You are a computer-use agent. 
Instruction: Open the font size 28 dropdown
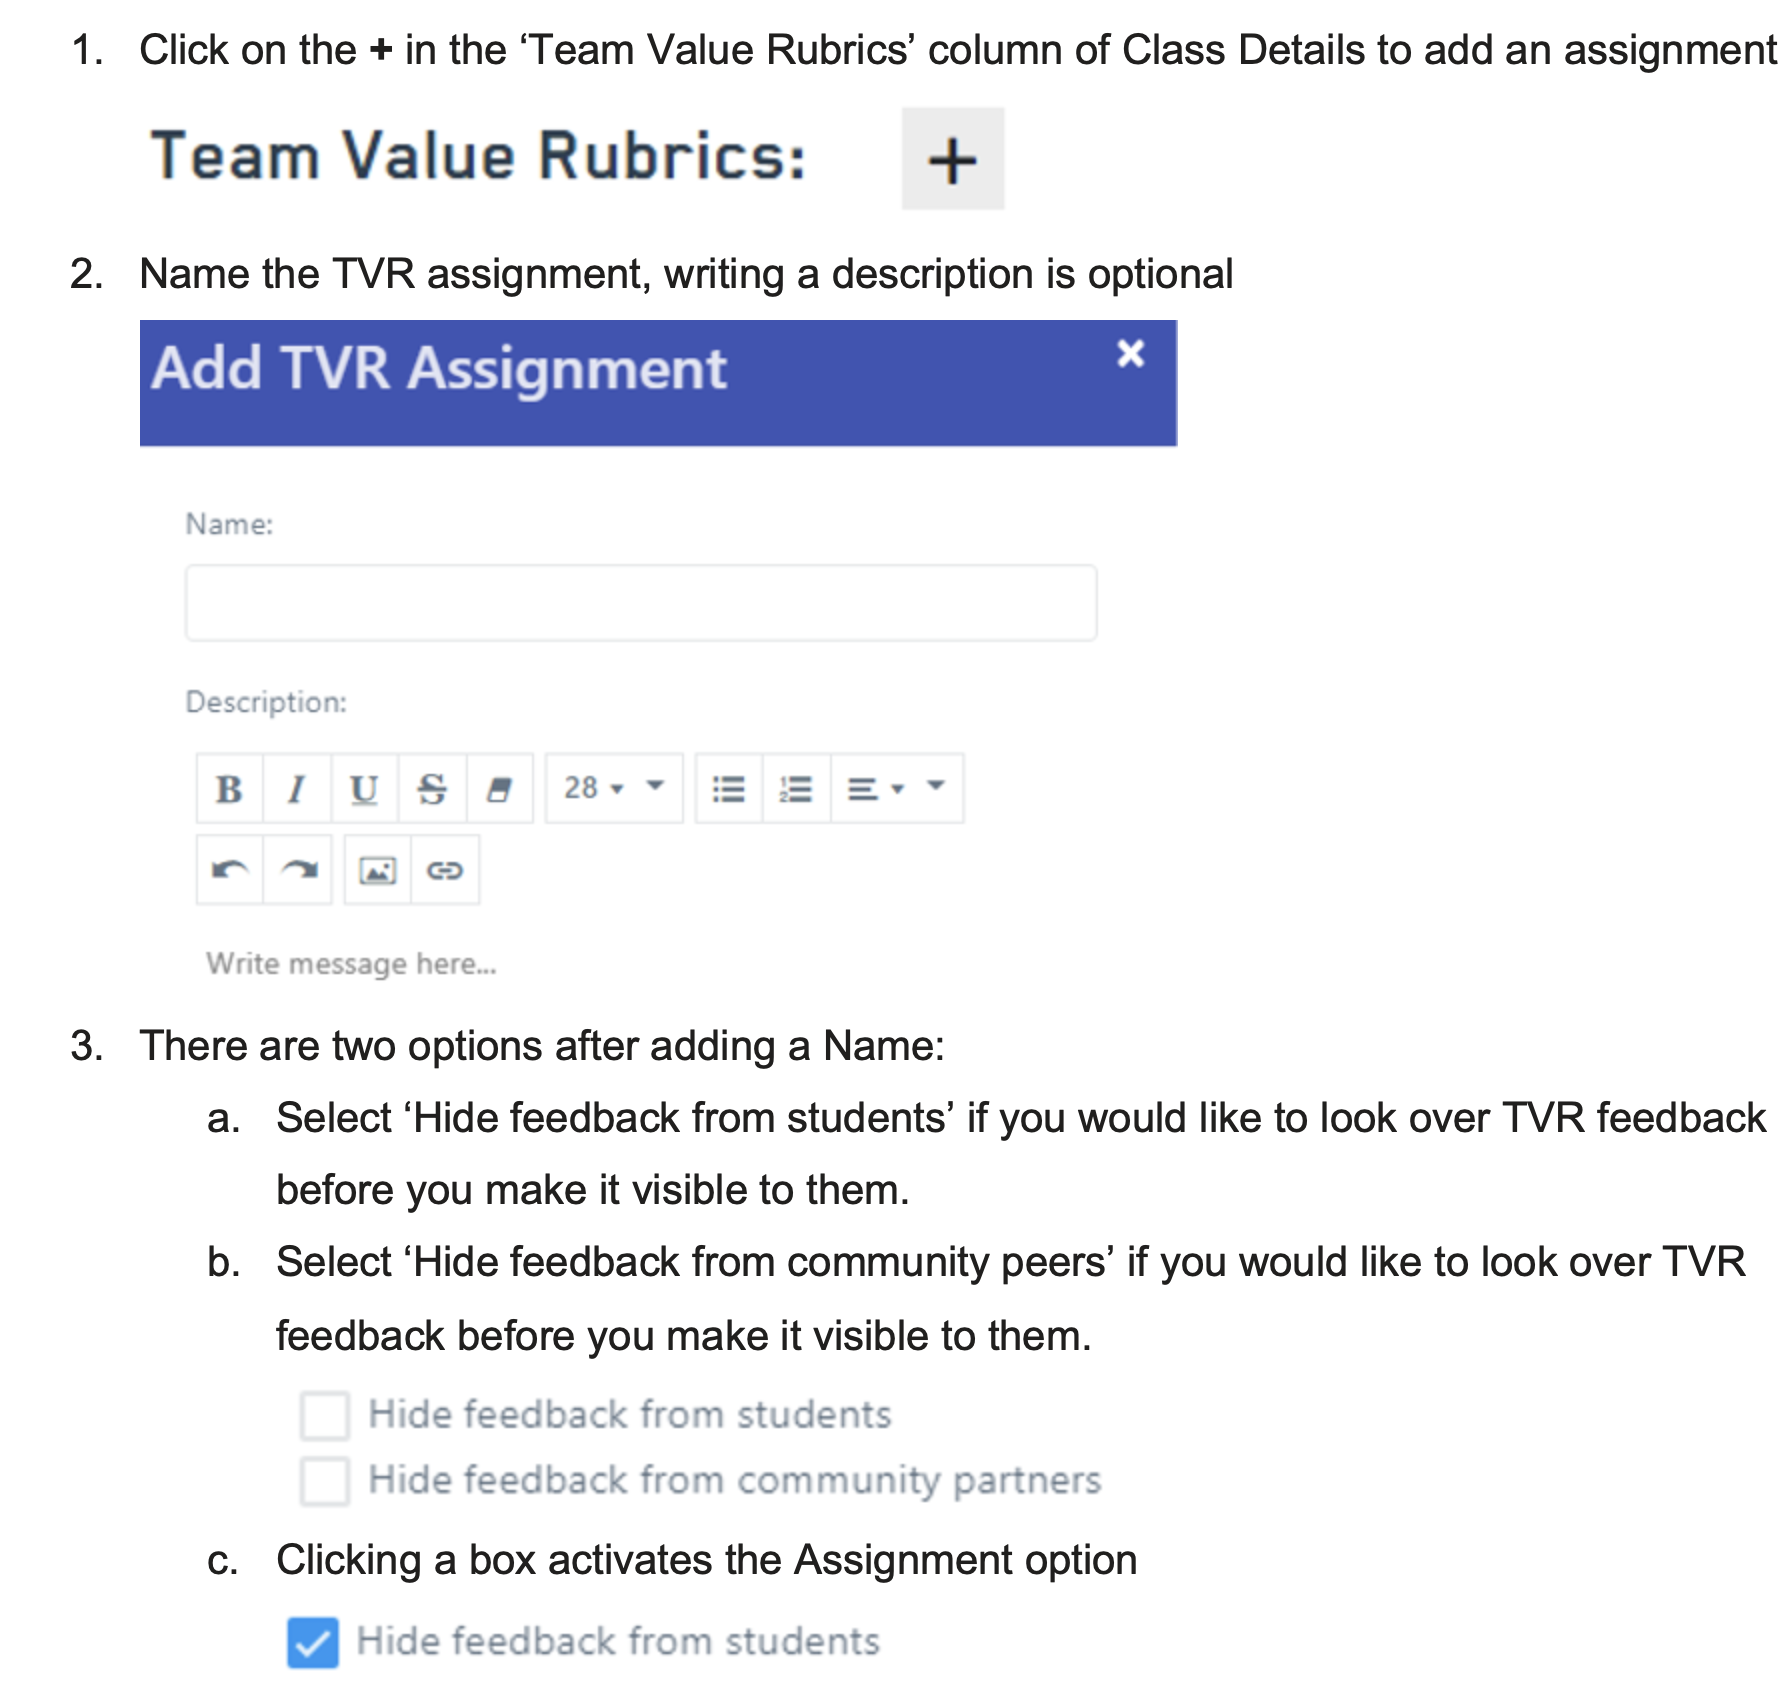594,789
